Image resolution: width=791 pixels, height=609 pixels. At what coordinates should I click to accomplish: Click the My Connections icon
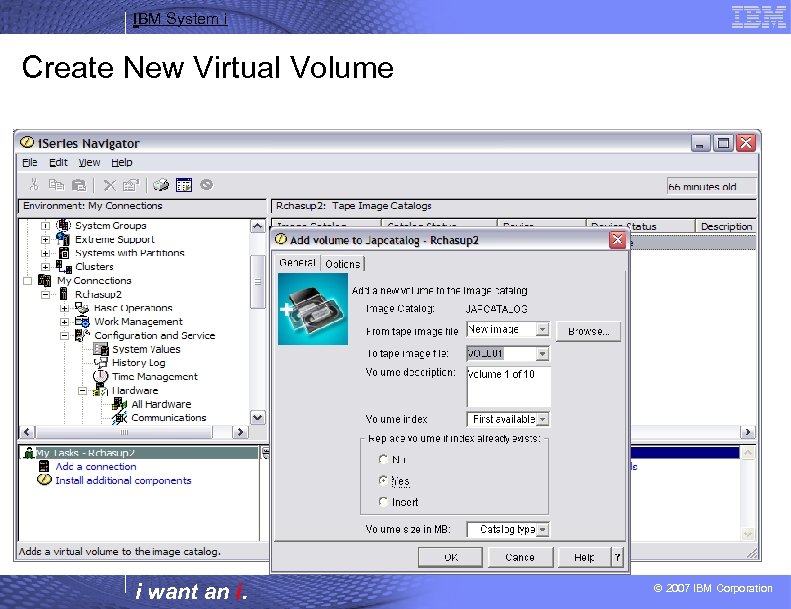coord(44,280)
